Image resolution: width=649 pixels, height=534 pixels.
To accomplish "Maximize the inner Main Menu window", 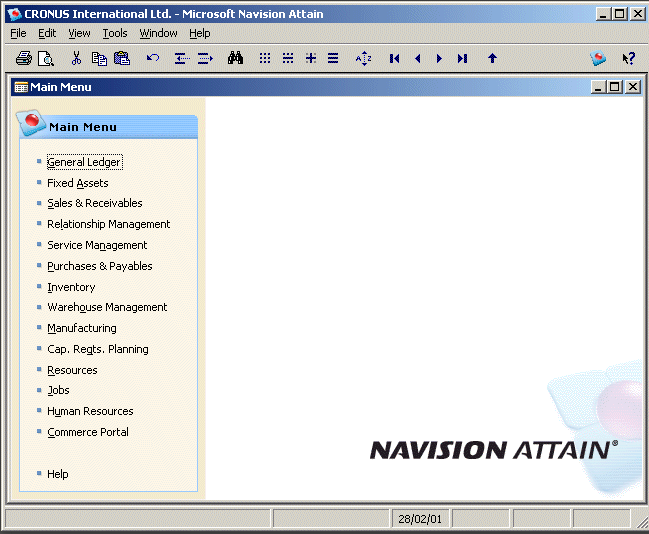I will 615,87.
